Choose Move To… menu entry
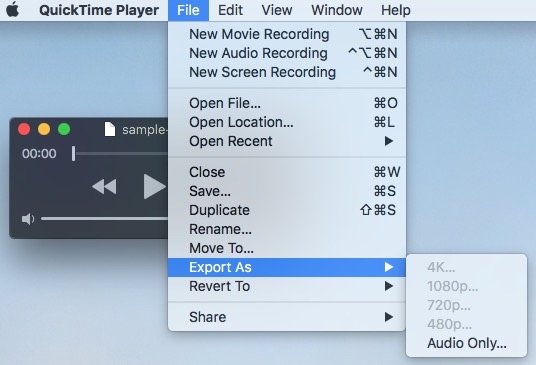536x365 pixels. coord(287,248)
